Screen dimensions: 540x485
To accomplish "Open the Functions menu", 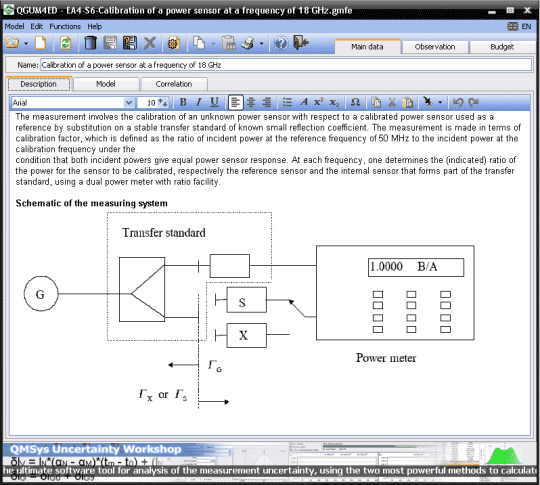I will tap(65, 27).
